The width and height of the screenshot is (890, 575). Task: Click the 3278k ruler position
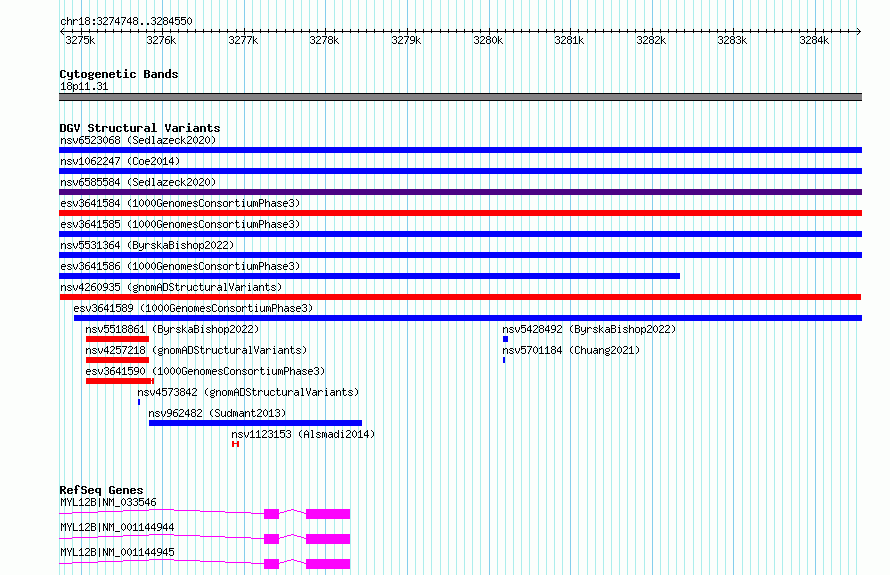coord(324,40)
